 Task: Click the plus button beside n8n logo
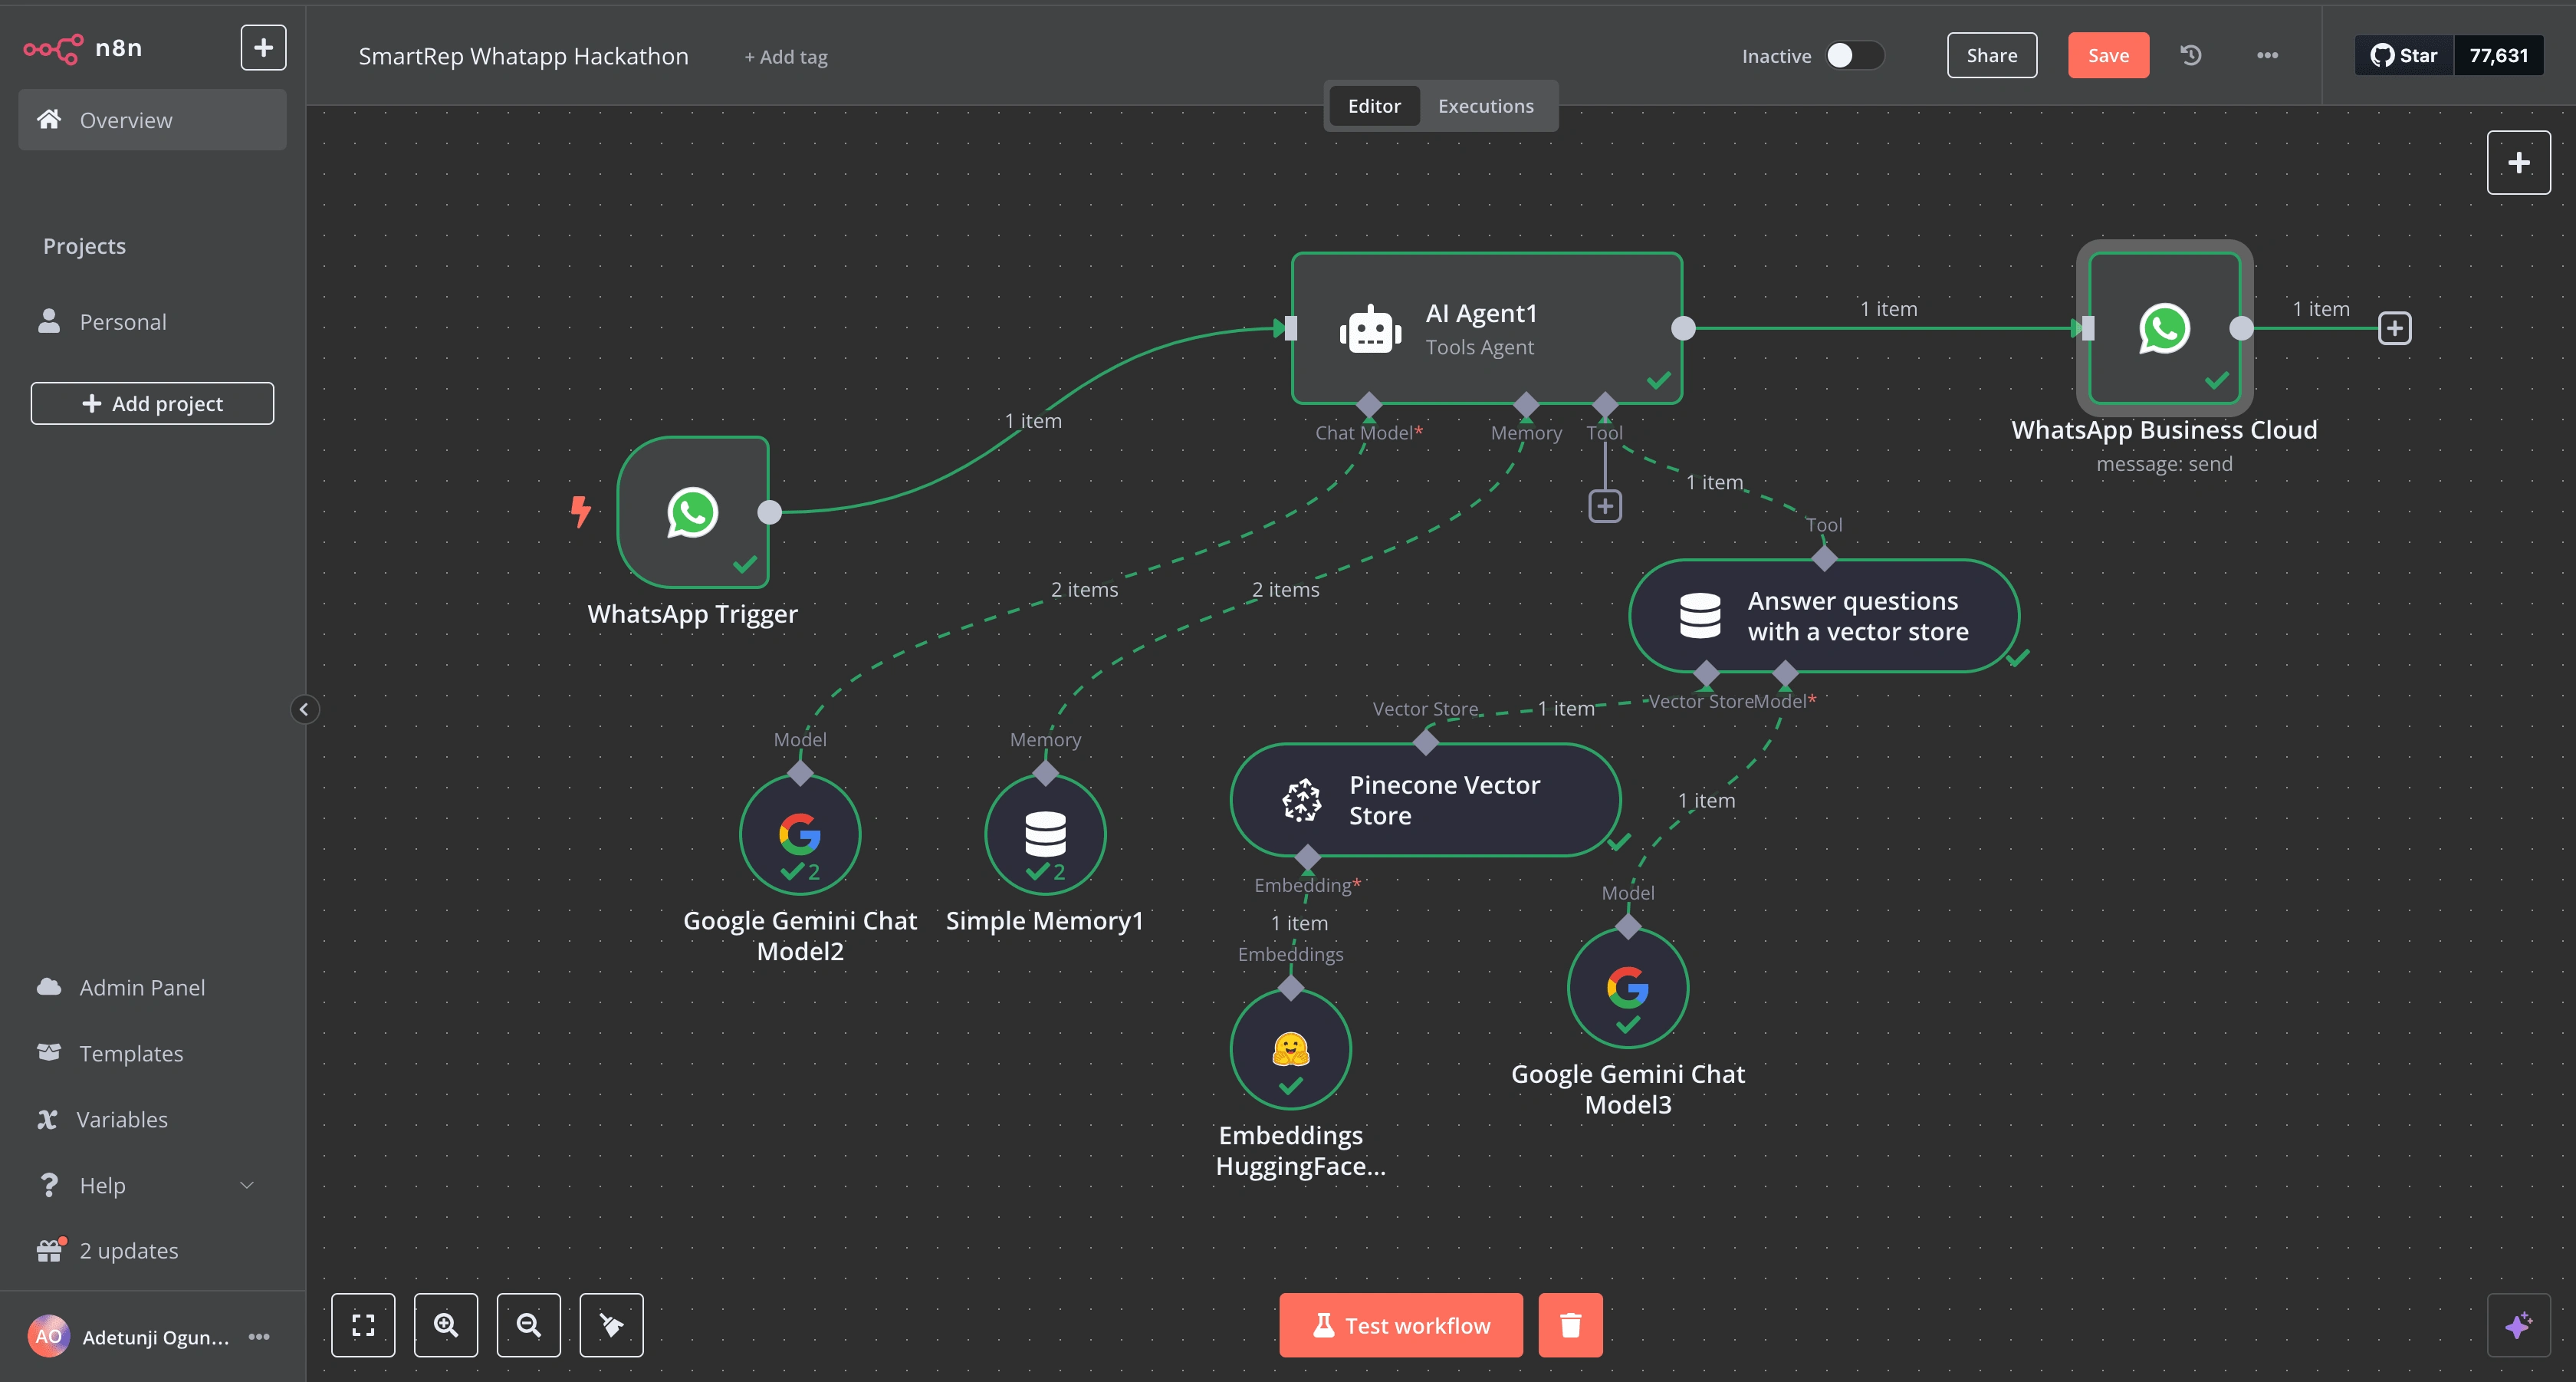coord(263,48)
